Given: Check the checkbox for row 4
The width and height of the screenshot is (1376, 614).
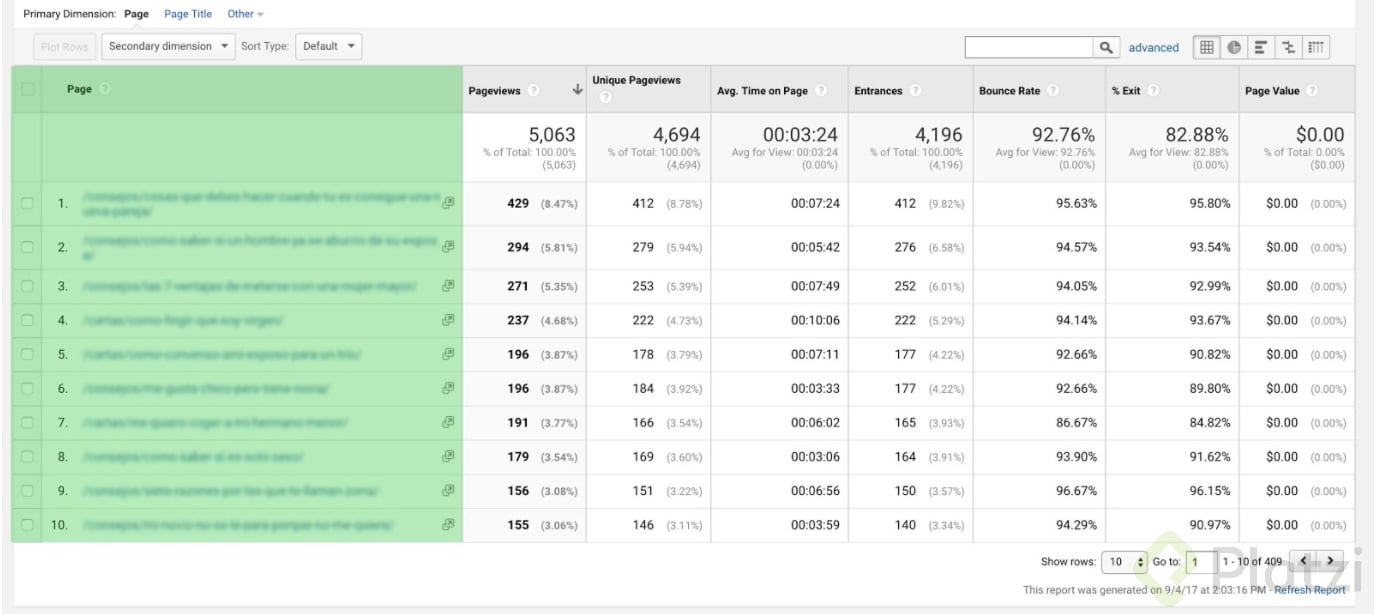Looking at the screenshot, I should point(27,320).
